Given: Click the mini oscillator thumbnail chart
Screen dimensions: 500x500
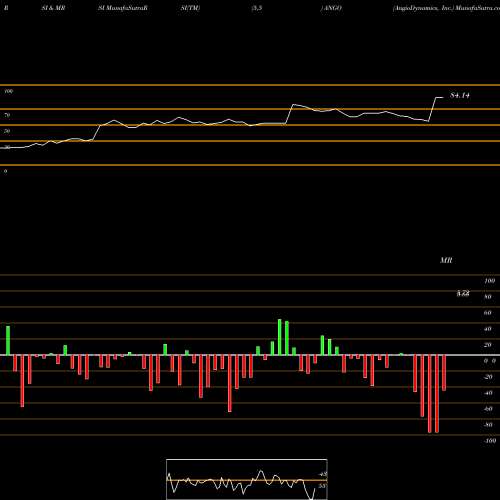Looking at the screenshot, I should 247,479.
